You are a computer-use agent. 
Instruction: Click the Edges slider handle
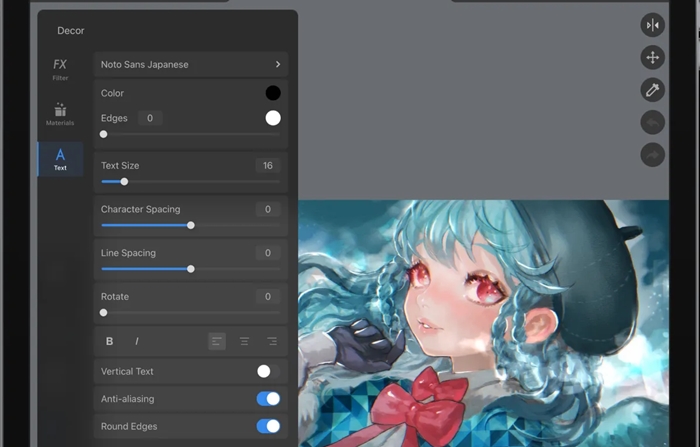tap(104, 134)
